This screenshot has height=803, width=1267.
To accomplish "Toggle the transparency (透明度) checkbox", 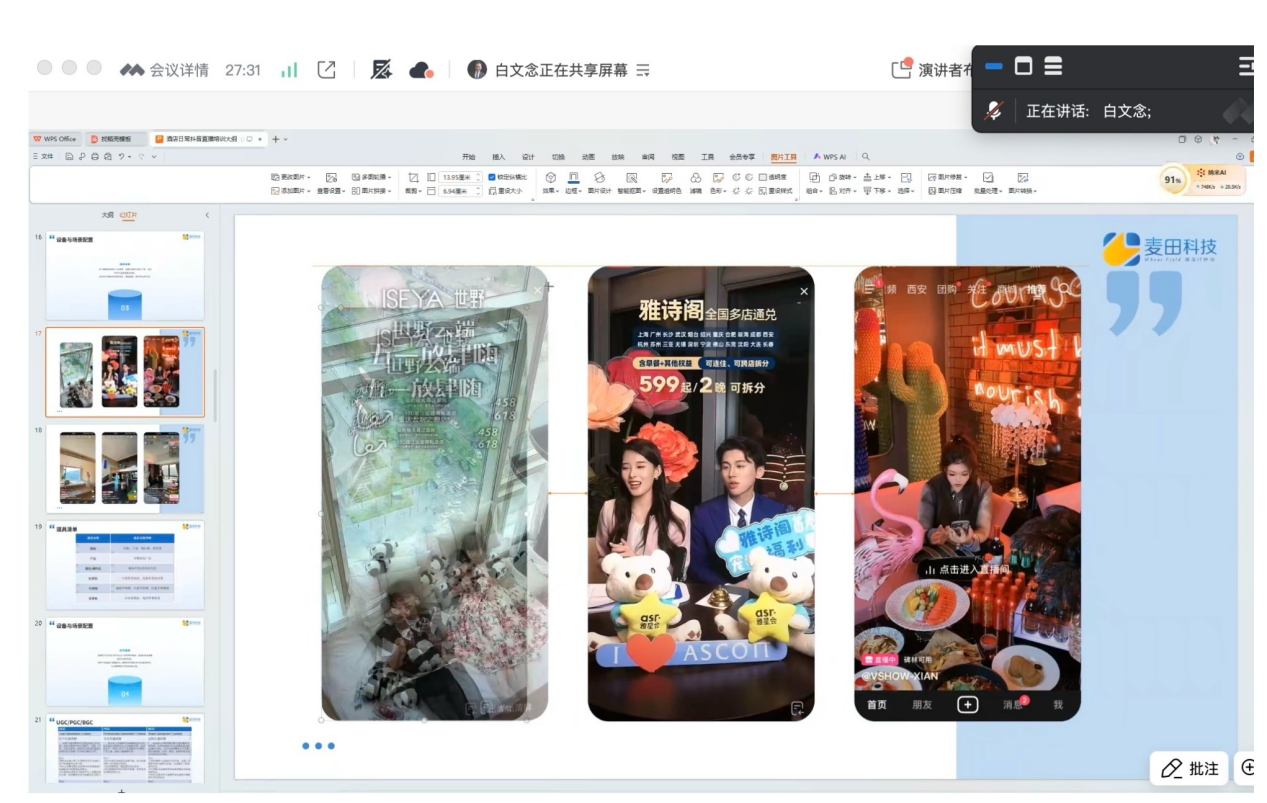I will pos(762,177).
